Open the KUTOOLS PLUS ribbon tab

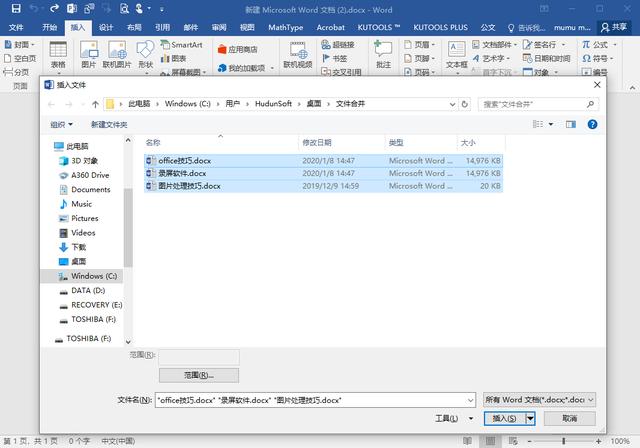(x=440, y=27)
